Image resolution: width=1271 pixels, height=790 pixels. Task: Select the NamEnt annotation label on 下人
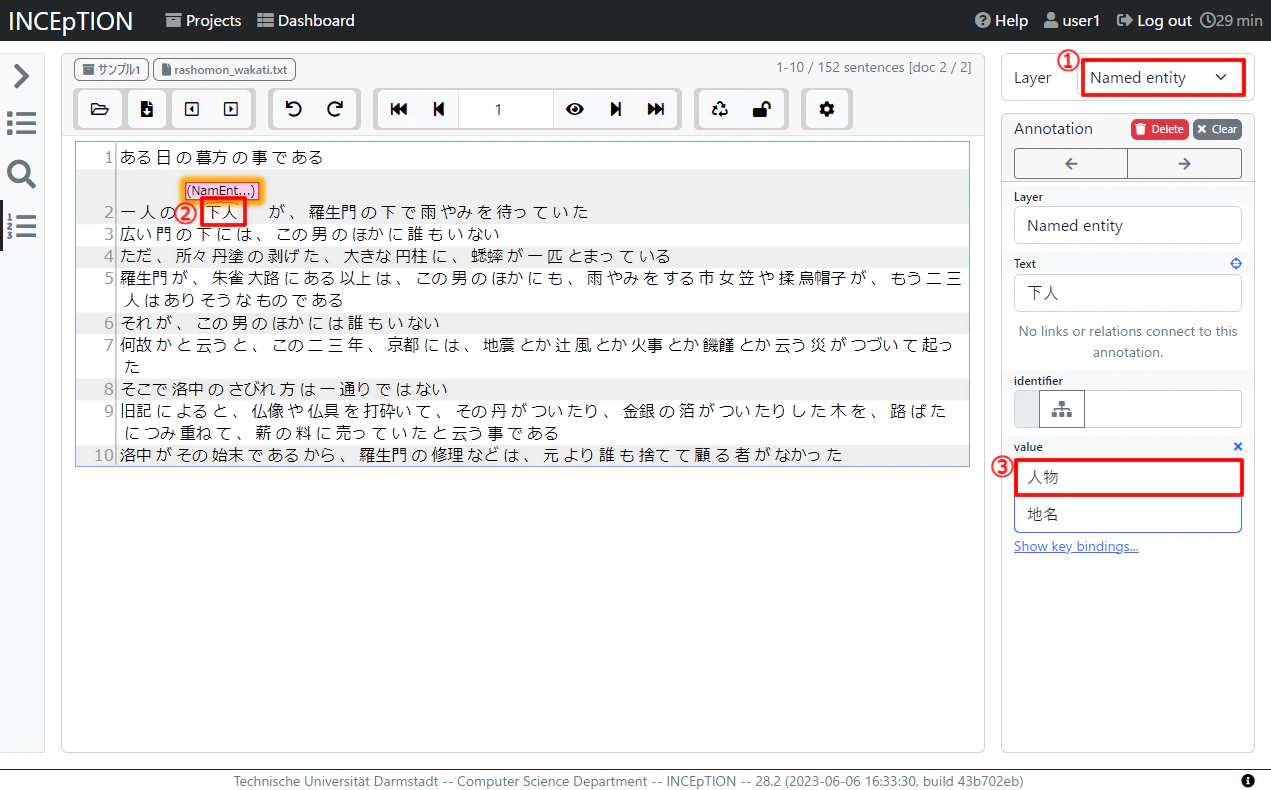pos(222,190)
